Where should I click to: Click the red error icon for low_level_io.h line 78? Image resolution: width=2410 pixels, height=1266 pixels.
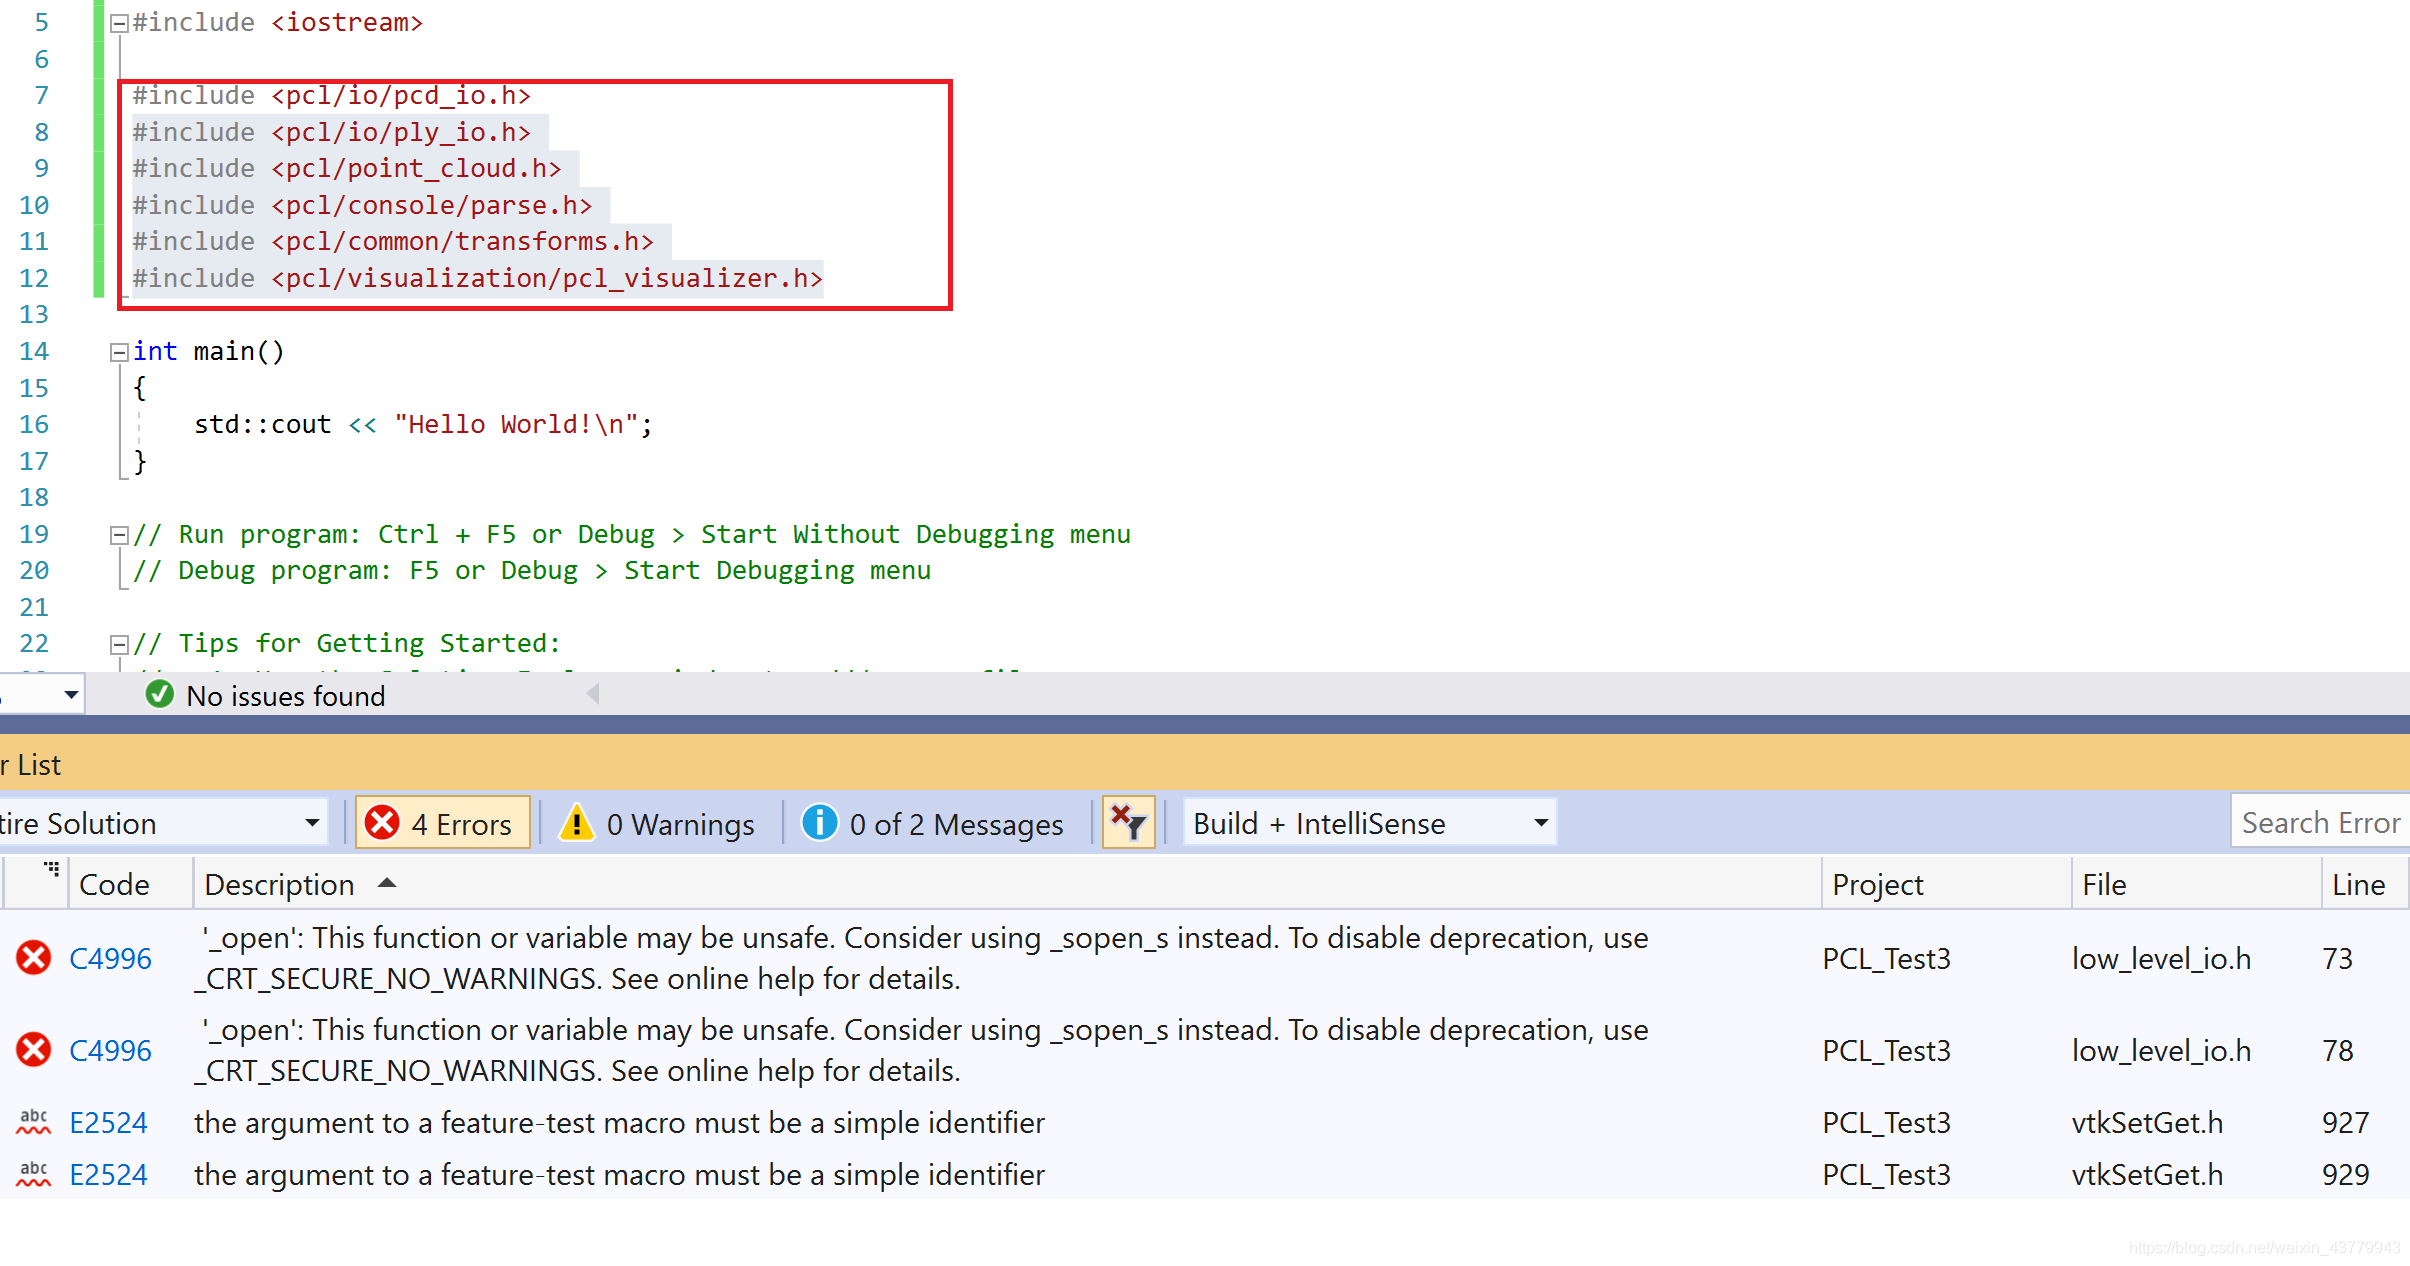point(34,1050)
